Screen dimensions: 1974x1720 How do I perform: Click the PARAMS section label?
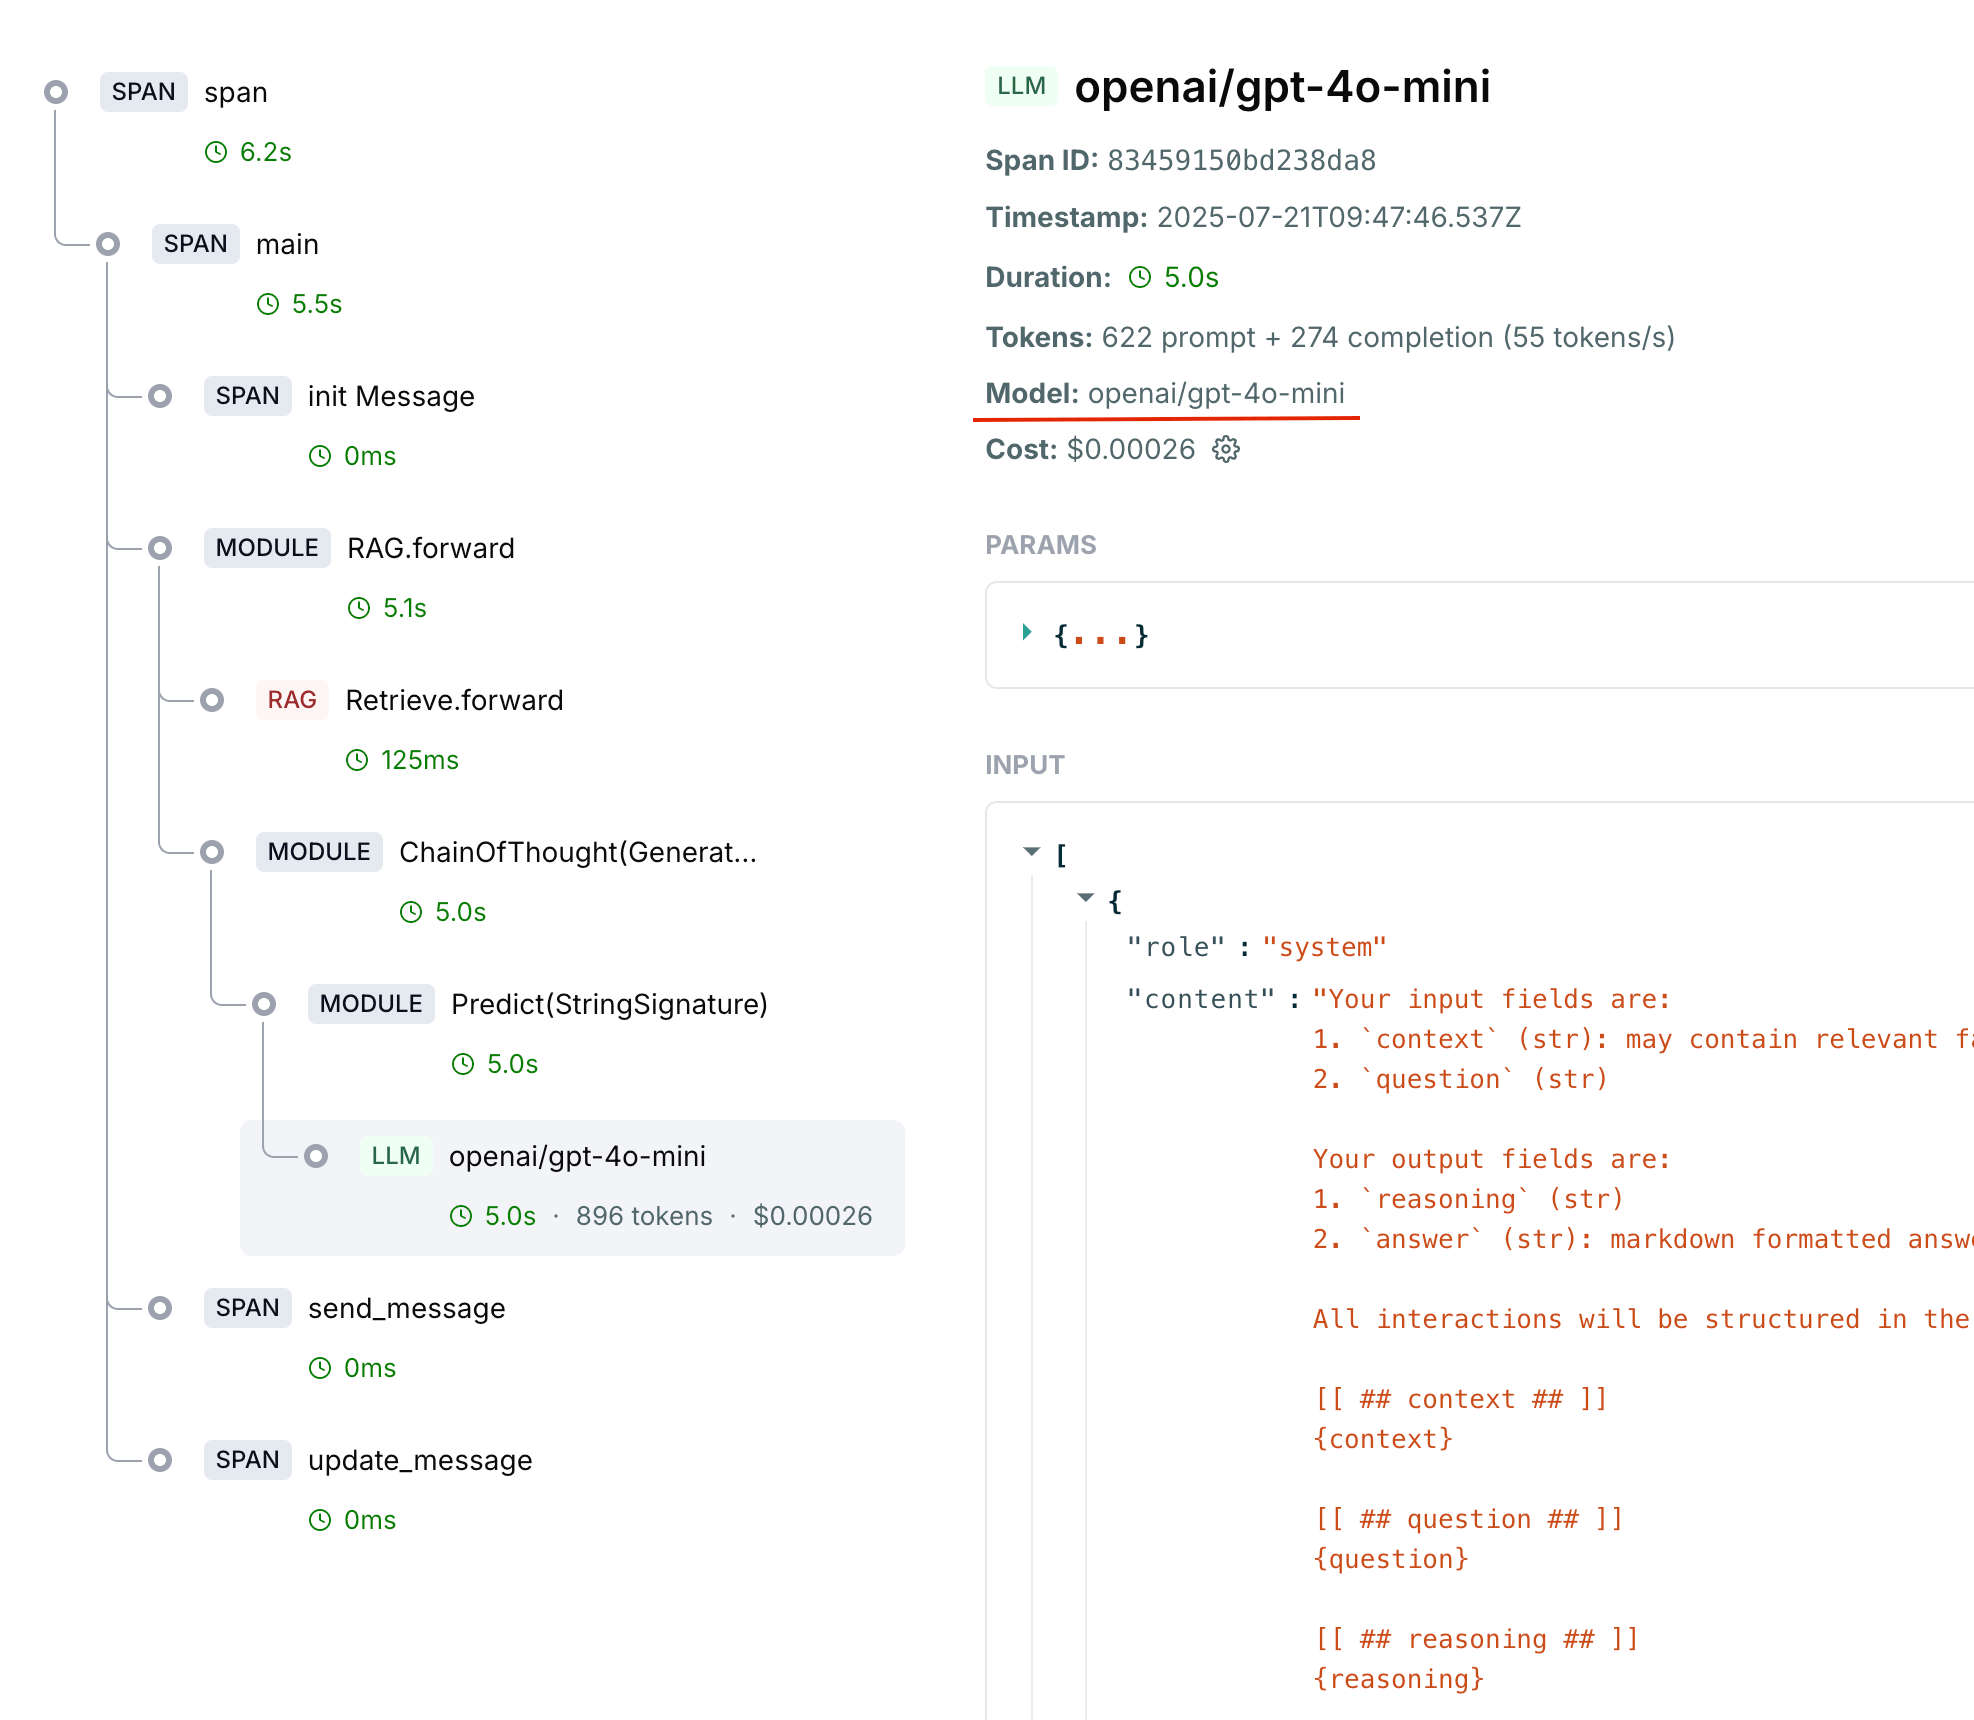pos(1041,545)
